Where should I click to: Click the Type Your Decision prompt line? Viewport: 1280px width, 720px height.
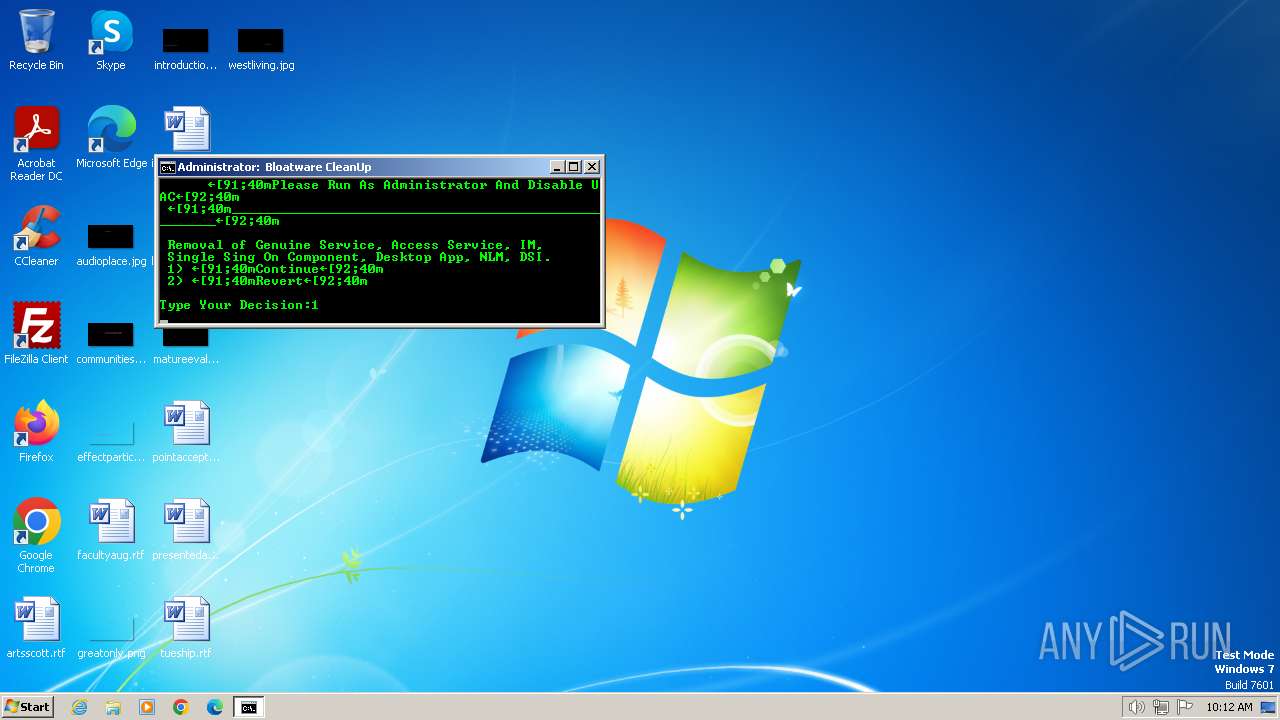[239, 305]
